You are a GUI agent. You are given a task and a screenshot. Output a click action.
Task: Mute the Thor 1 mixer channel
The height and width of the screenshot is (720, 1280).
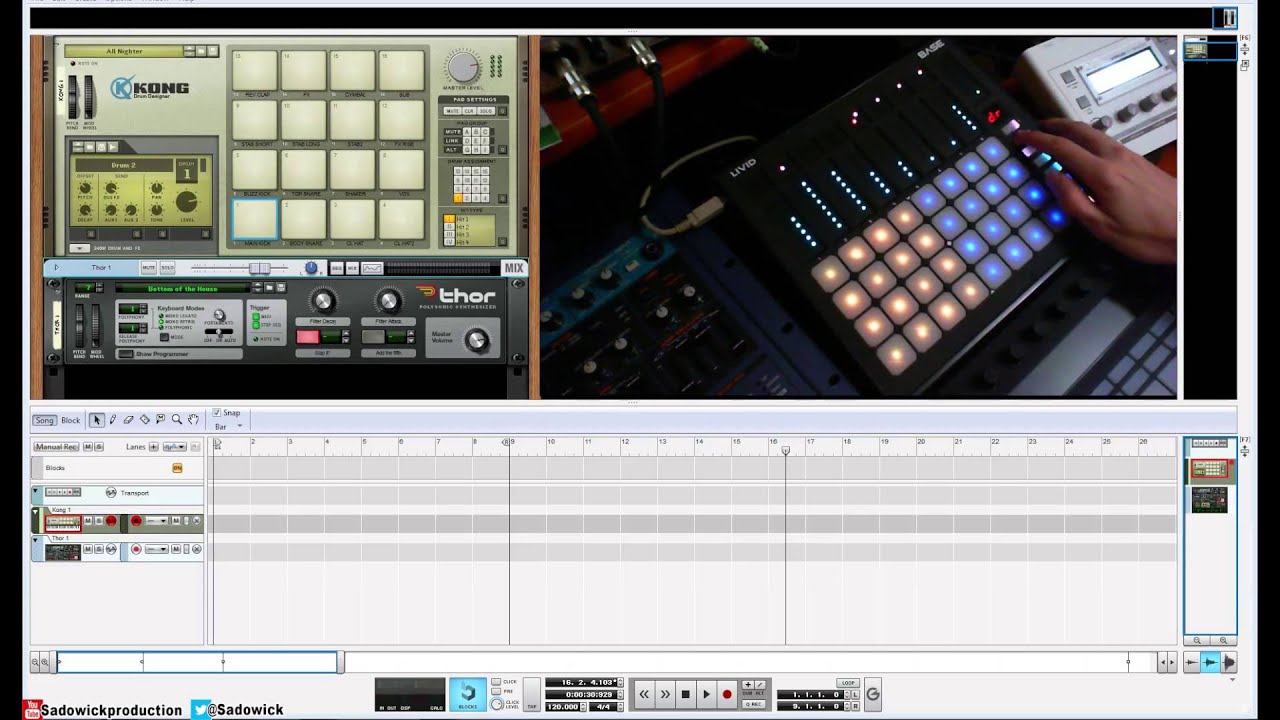point(148,268)
